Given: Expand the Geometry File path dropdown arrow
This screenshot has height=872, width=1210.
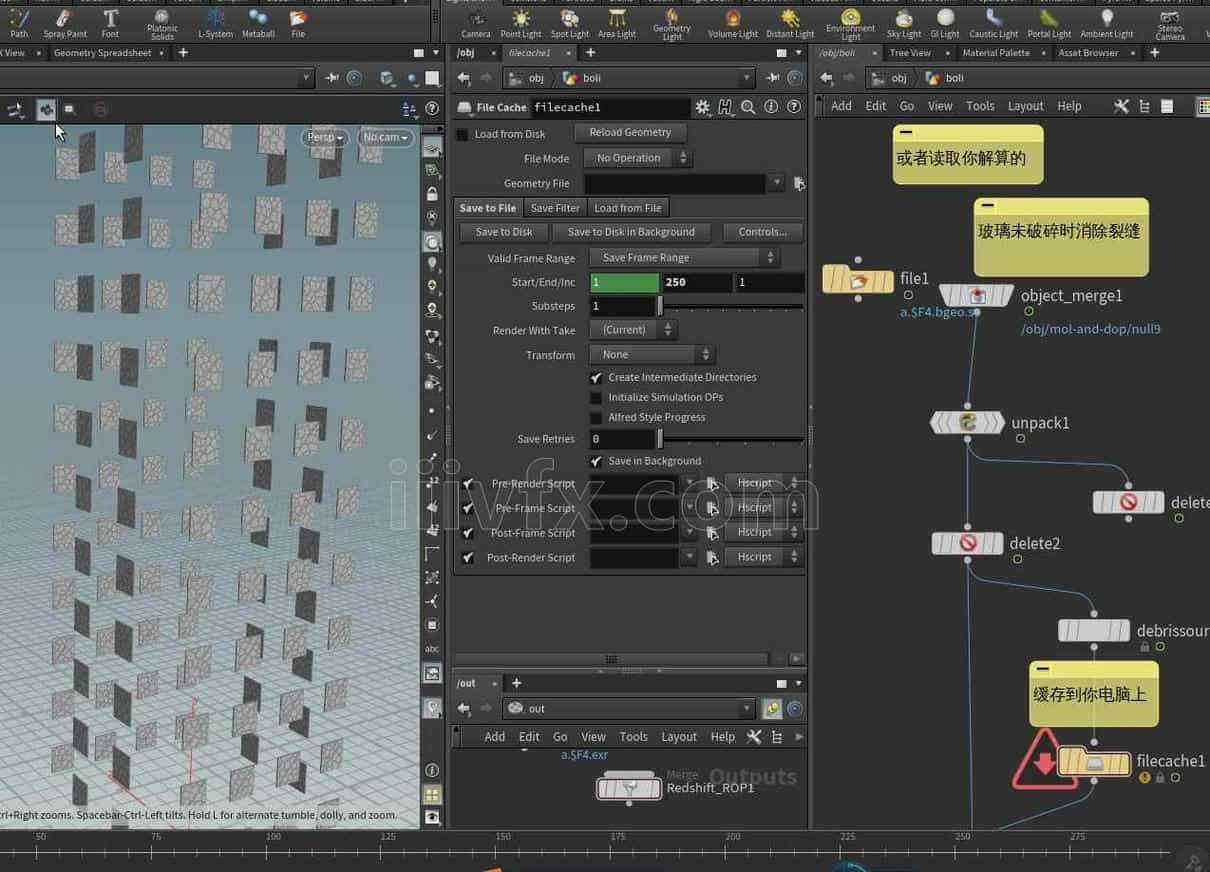Looking at the screenshot, I should [x=777, y=183].
